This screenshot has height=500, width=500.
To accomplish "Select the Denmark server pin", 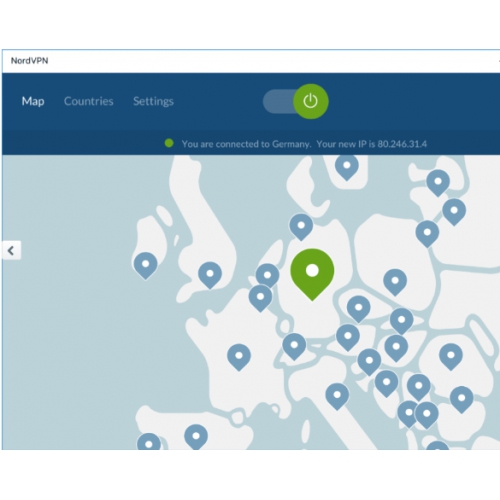I will (x=301, y=227).
